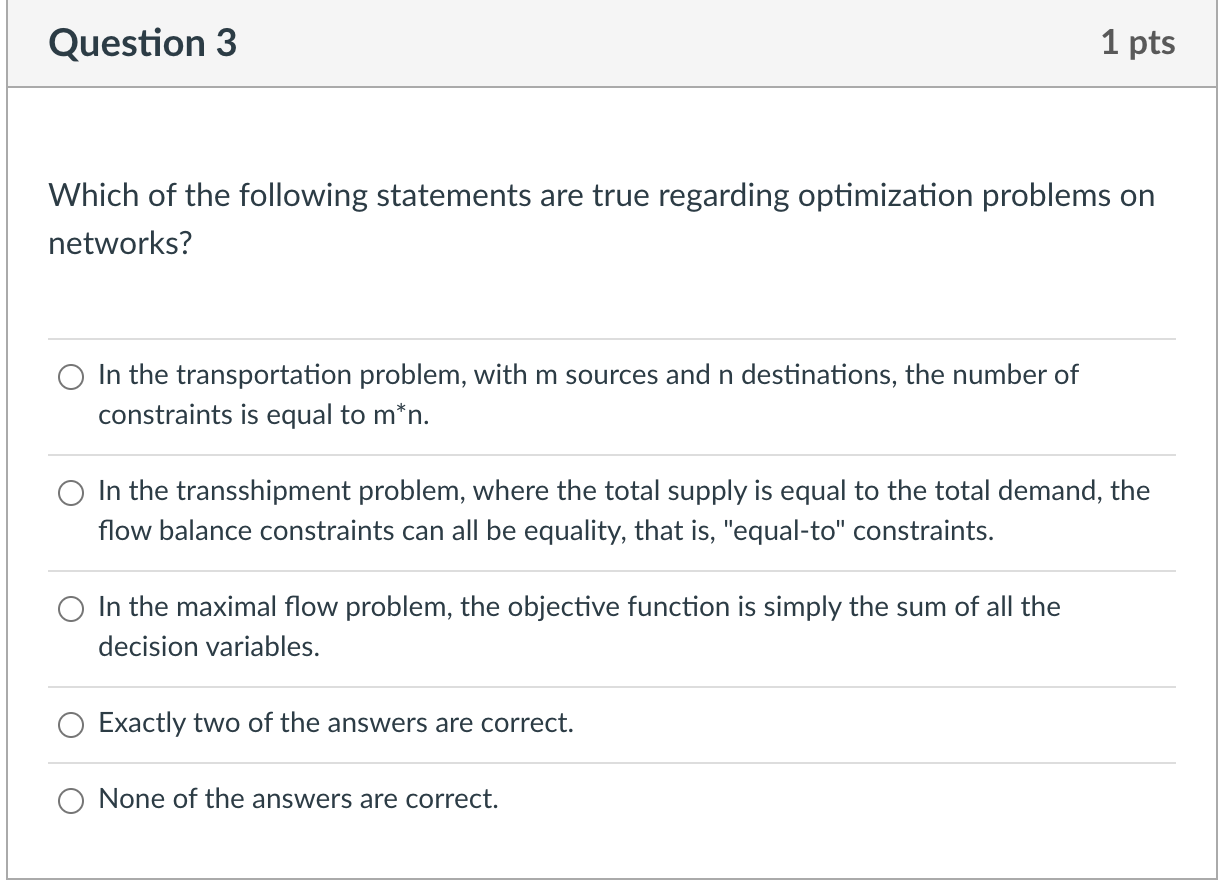This screenshot has width=1222, height=886.
Task: Select 'Exactly two of the answers are correct'
Action: pos(70,724)
